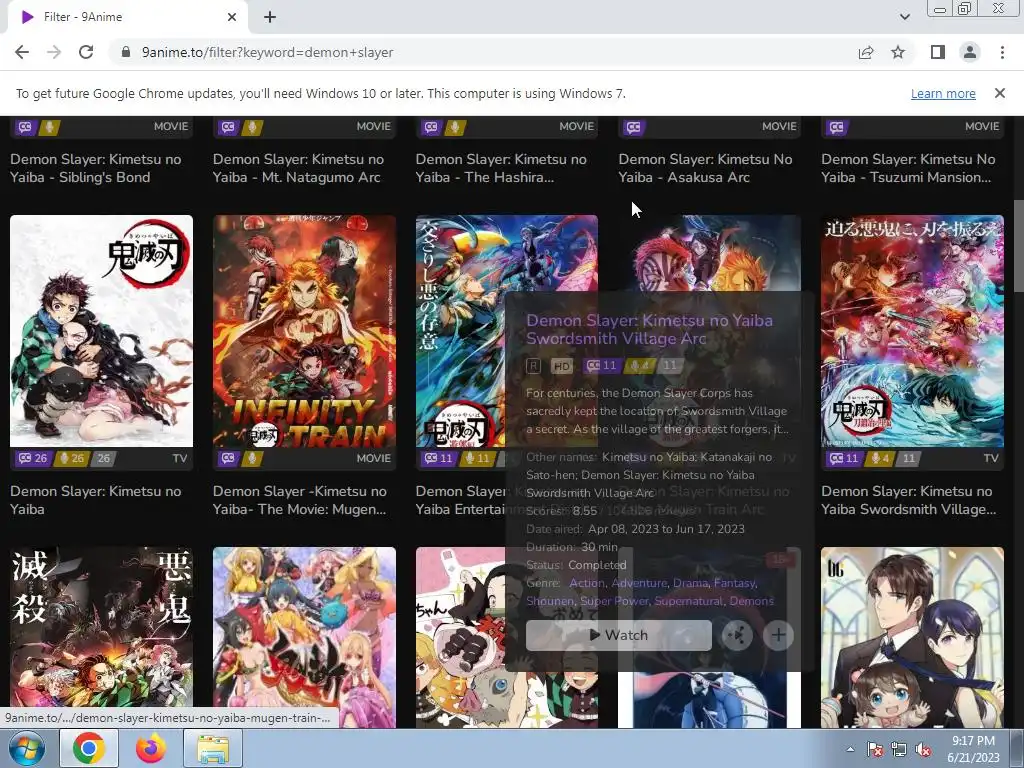
Task: Click the page vertical scrollbar thumb
Action: click(x=1018, y=246)
